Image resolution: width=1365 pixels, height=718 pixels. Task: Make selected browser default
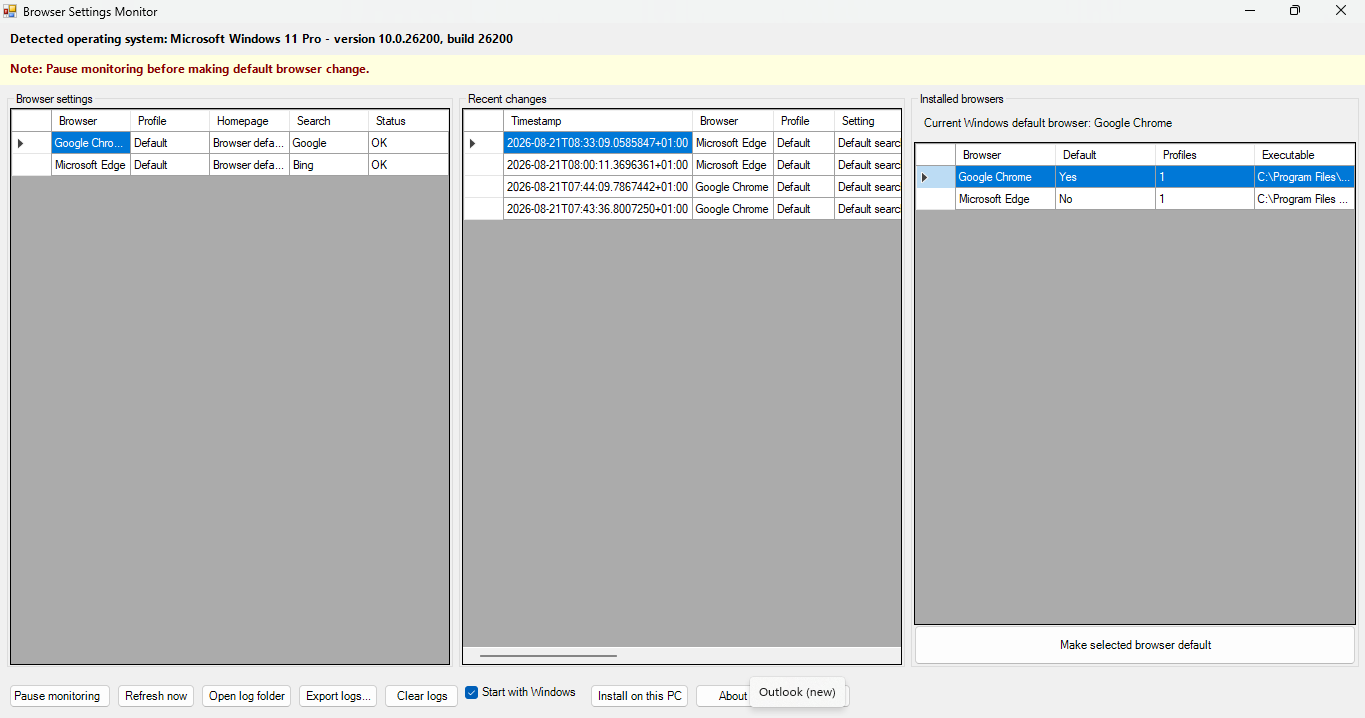pyautogui.click(x=1135, y=645)
